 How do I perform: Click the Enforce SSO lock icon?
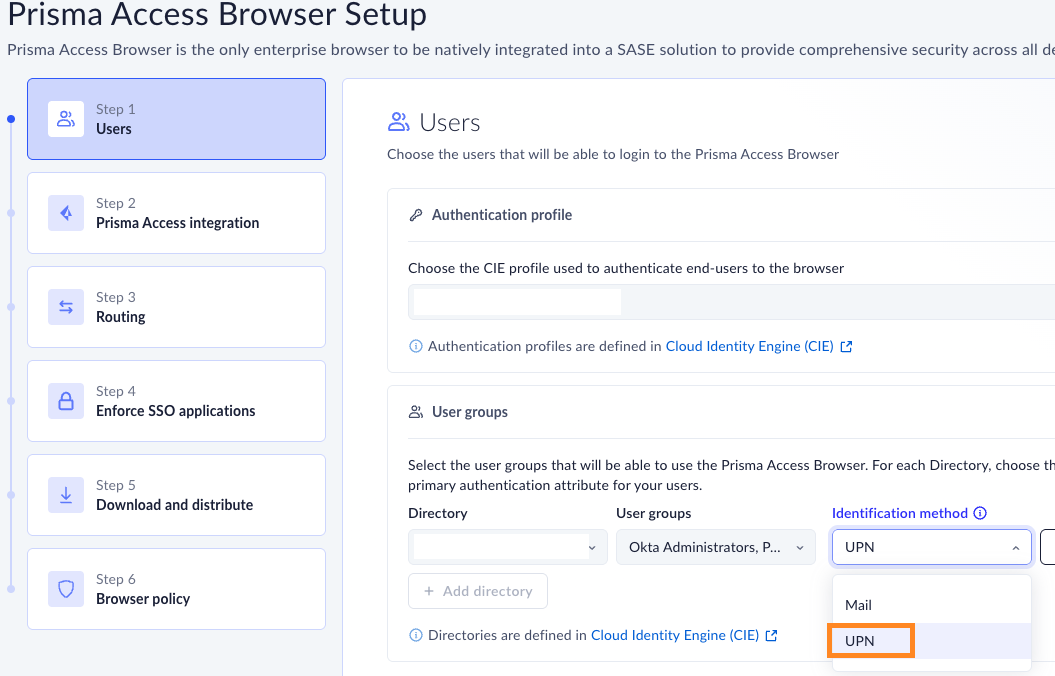coord(66,401)
